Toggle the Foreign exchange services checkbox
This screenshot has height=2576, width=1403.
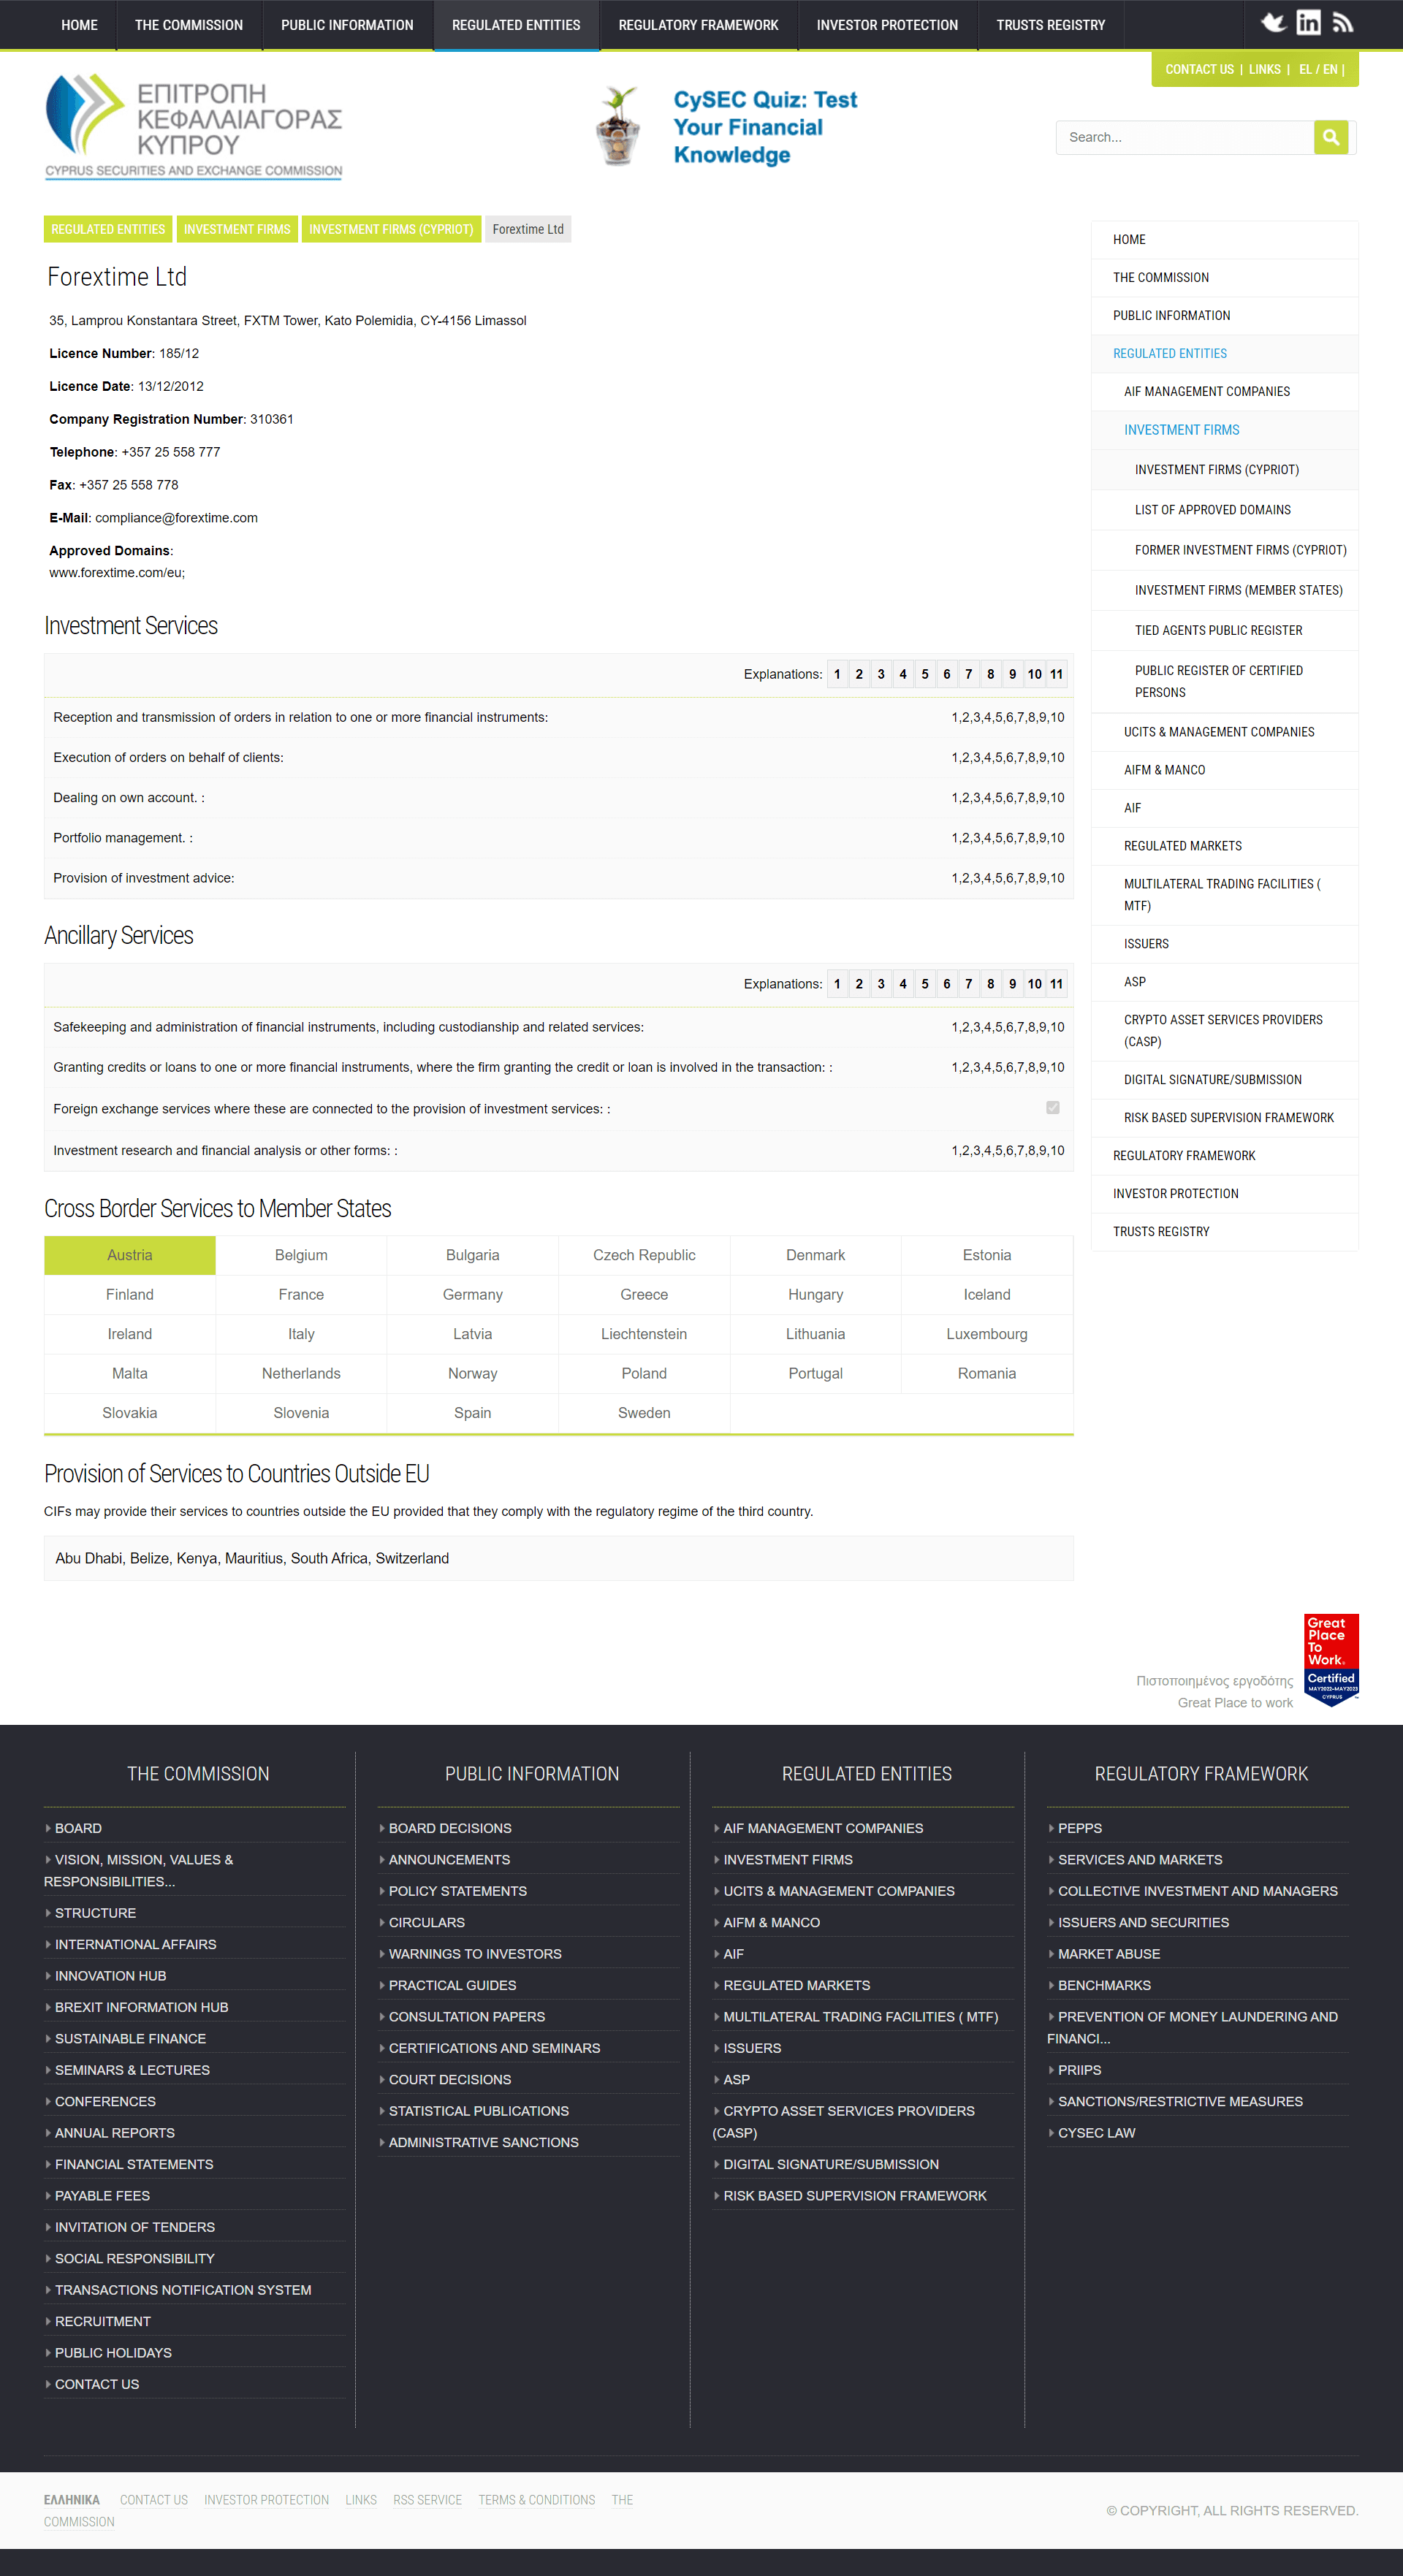pyautogui.click(x=1052, y=1107)
